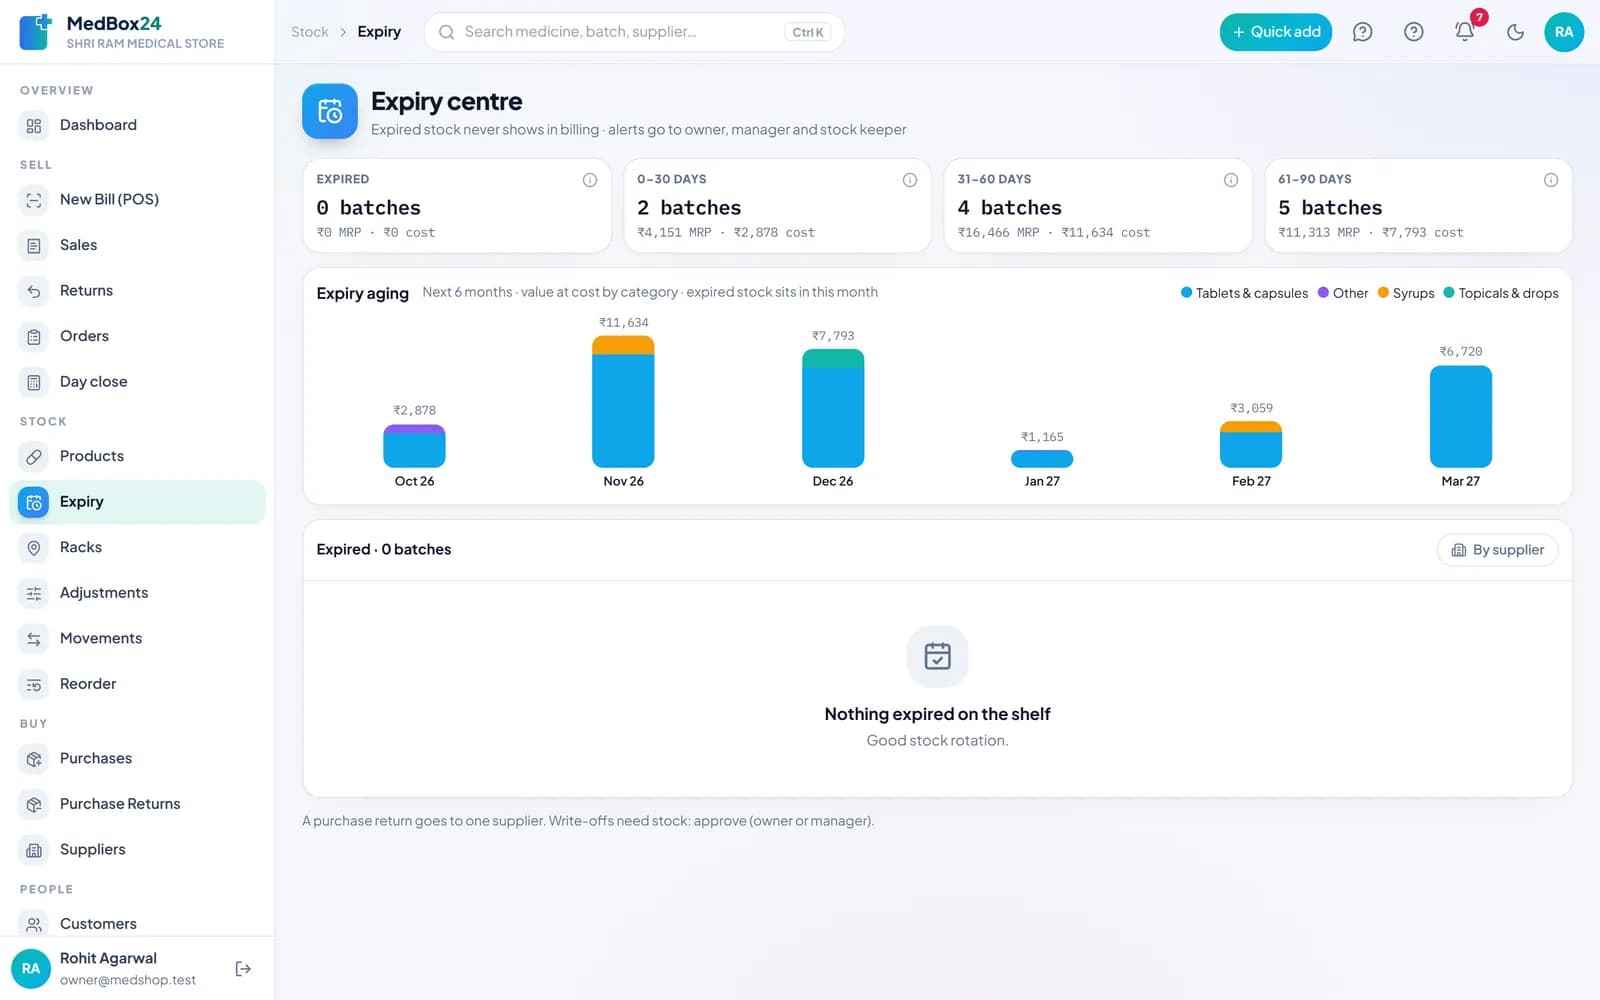Image resolution: width=1600 pixels, height=1000 pixels.
Task: Click the Nothing expired on the shelf text
Action: click(x=937, y=714)
